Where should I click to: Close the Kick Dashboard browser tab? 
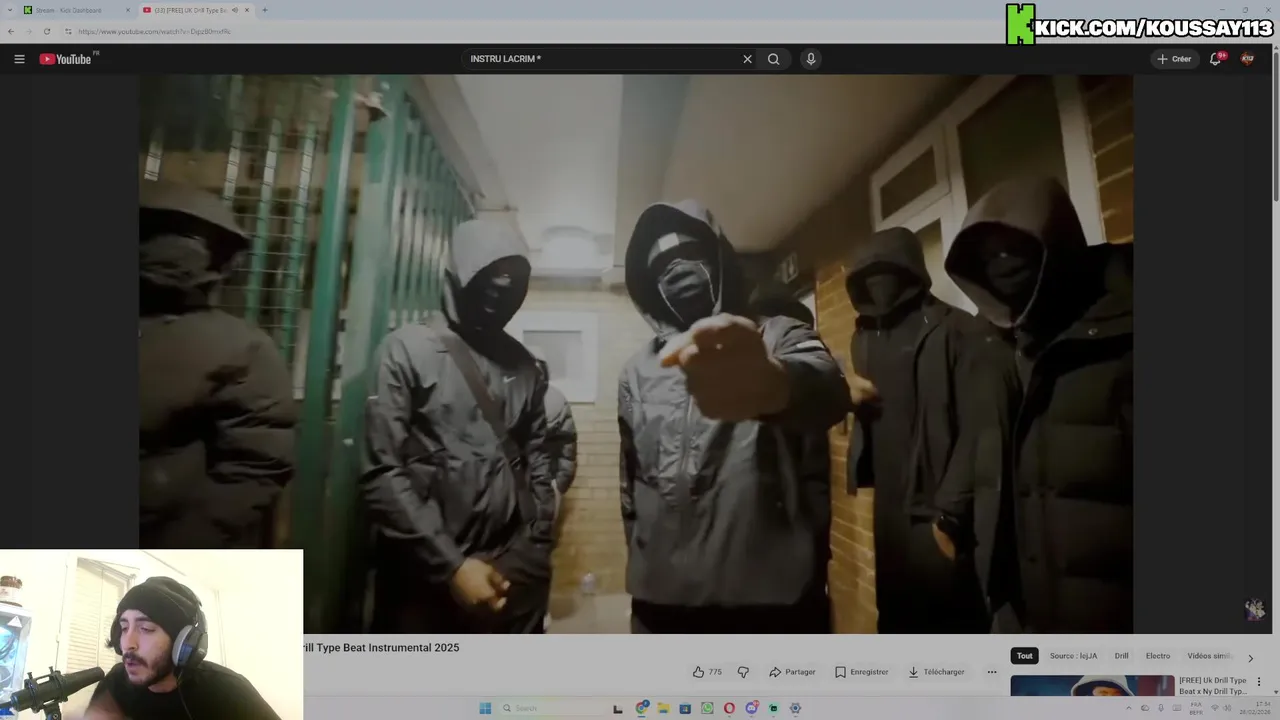point(127,10)
